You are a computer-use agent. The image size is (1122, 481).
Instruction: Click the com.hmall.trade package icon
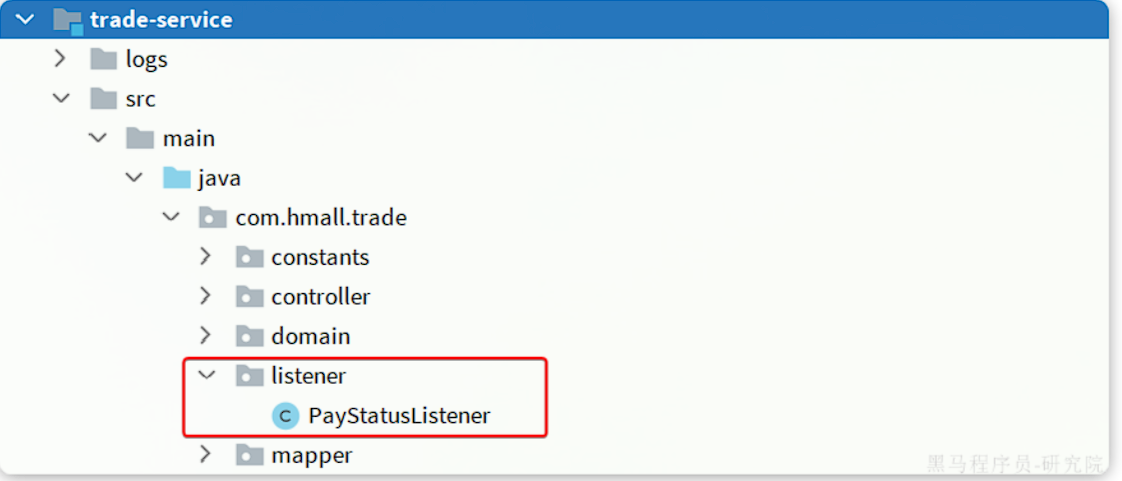[212, 218]
